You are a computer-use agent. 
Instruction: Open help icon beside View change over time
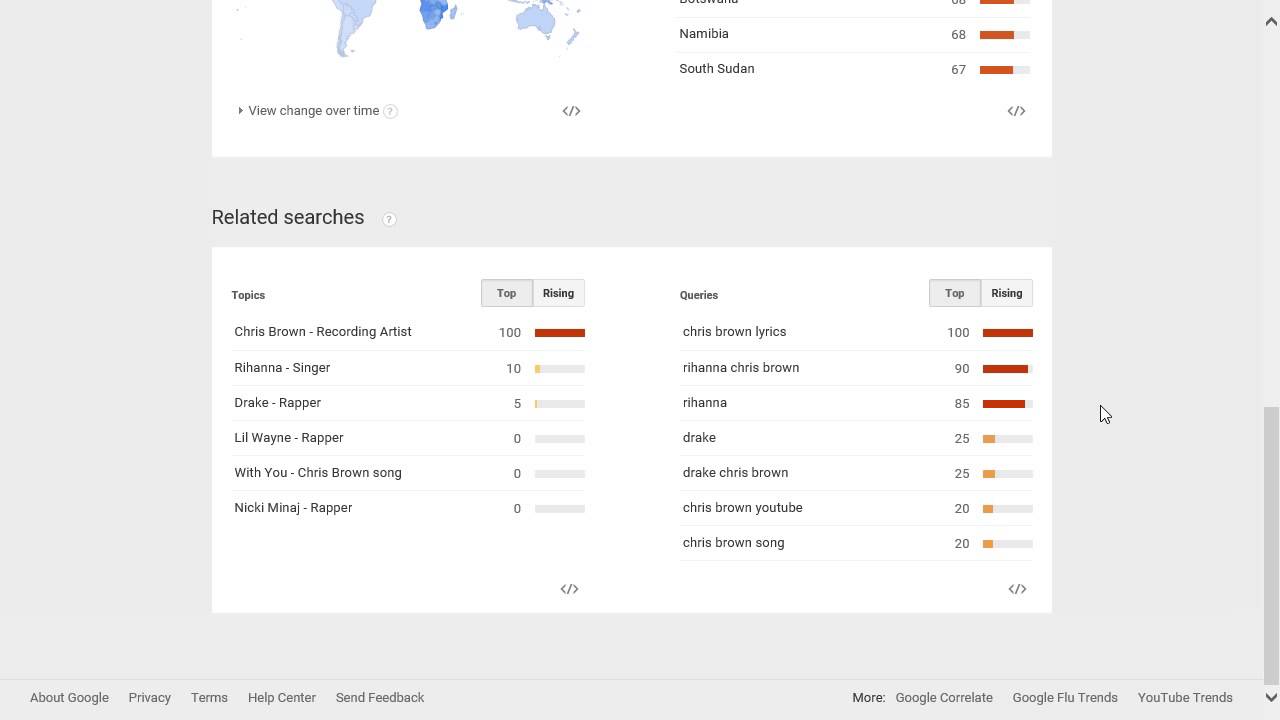(x=390, y=111)
